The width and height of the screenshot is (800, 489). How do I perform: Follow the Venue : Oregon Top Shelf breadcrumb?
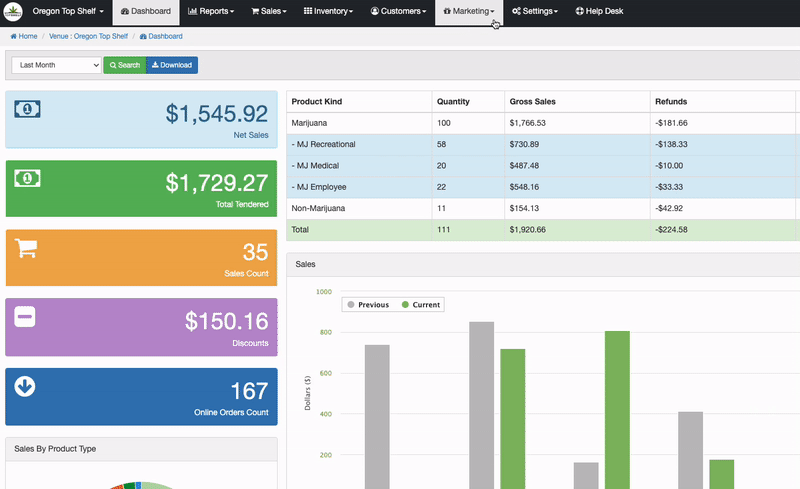click(x=88, y=36)
